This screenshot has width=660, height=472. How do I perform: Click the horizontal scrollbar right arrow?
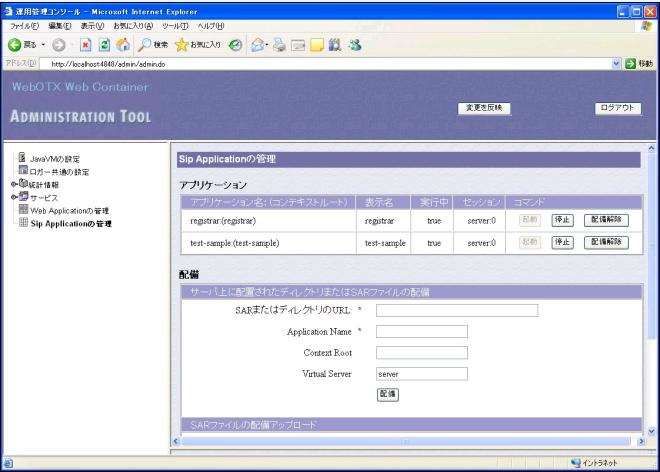click(x=641, y=441)
